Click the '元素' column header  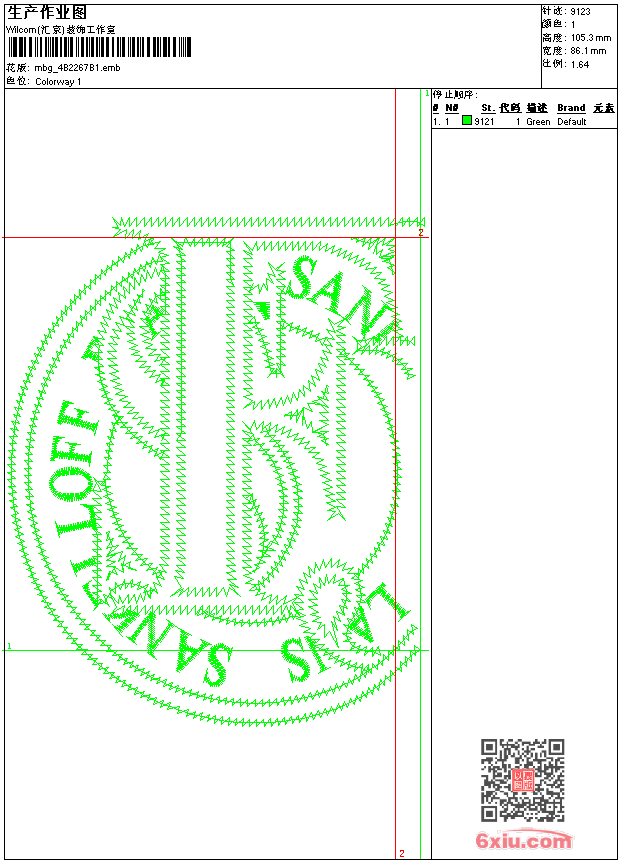(x=604, y=108)
